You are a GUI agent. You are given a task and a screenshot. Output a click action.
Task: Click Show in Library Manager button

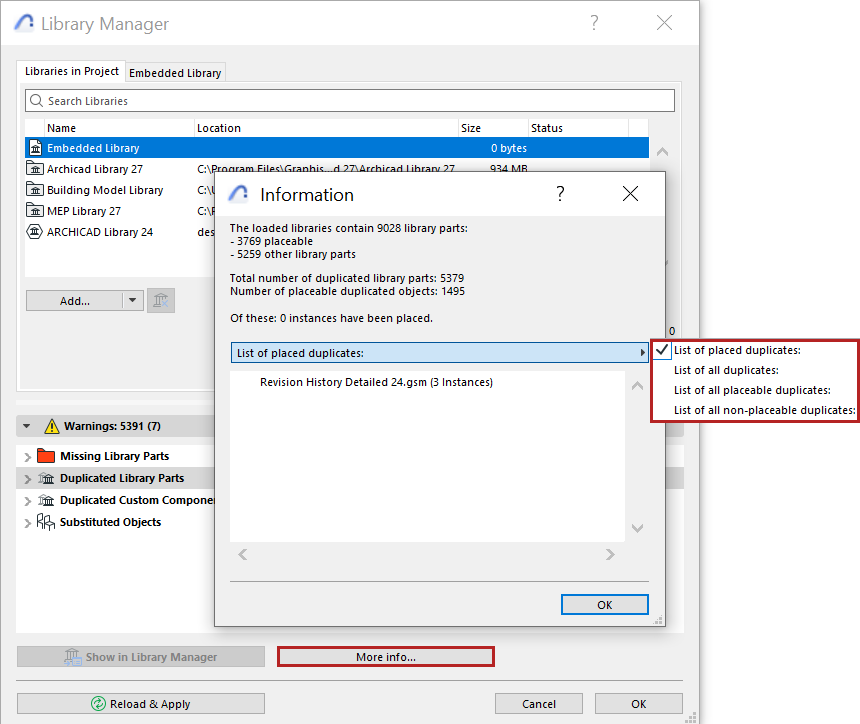point(141,657)
